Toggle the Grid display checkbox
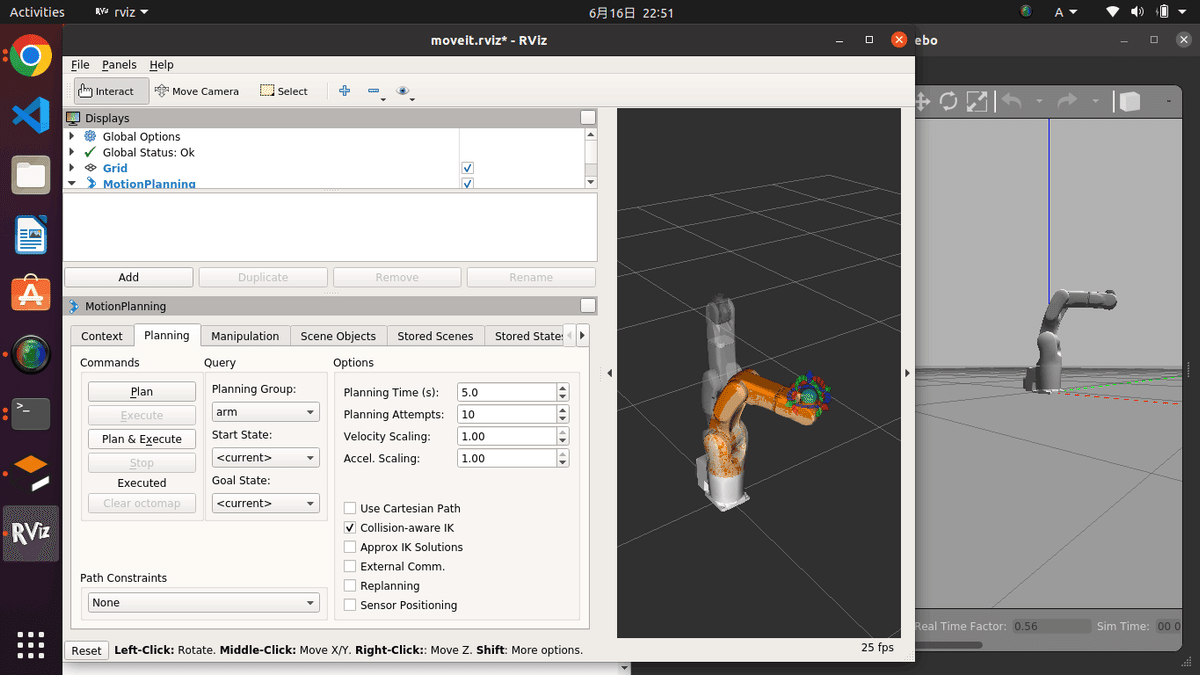Viewport: 1200px width, 675px height. point(467,168)
